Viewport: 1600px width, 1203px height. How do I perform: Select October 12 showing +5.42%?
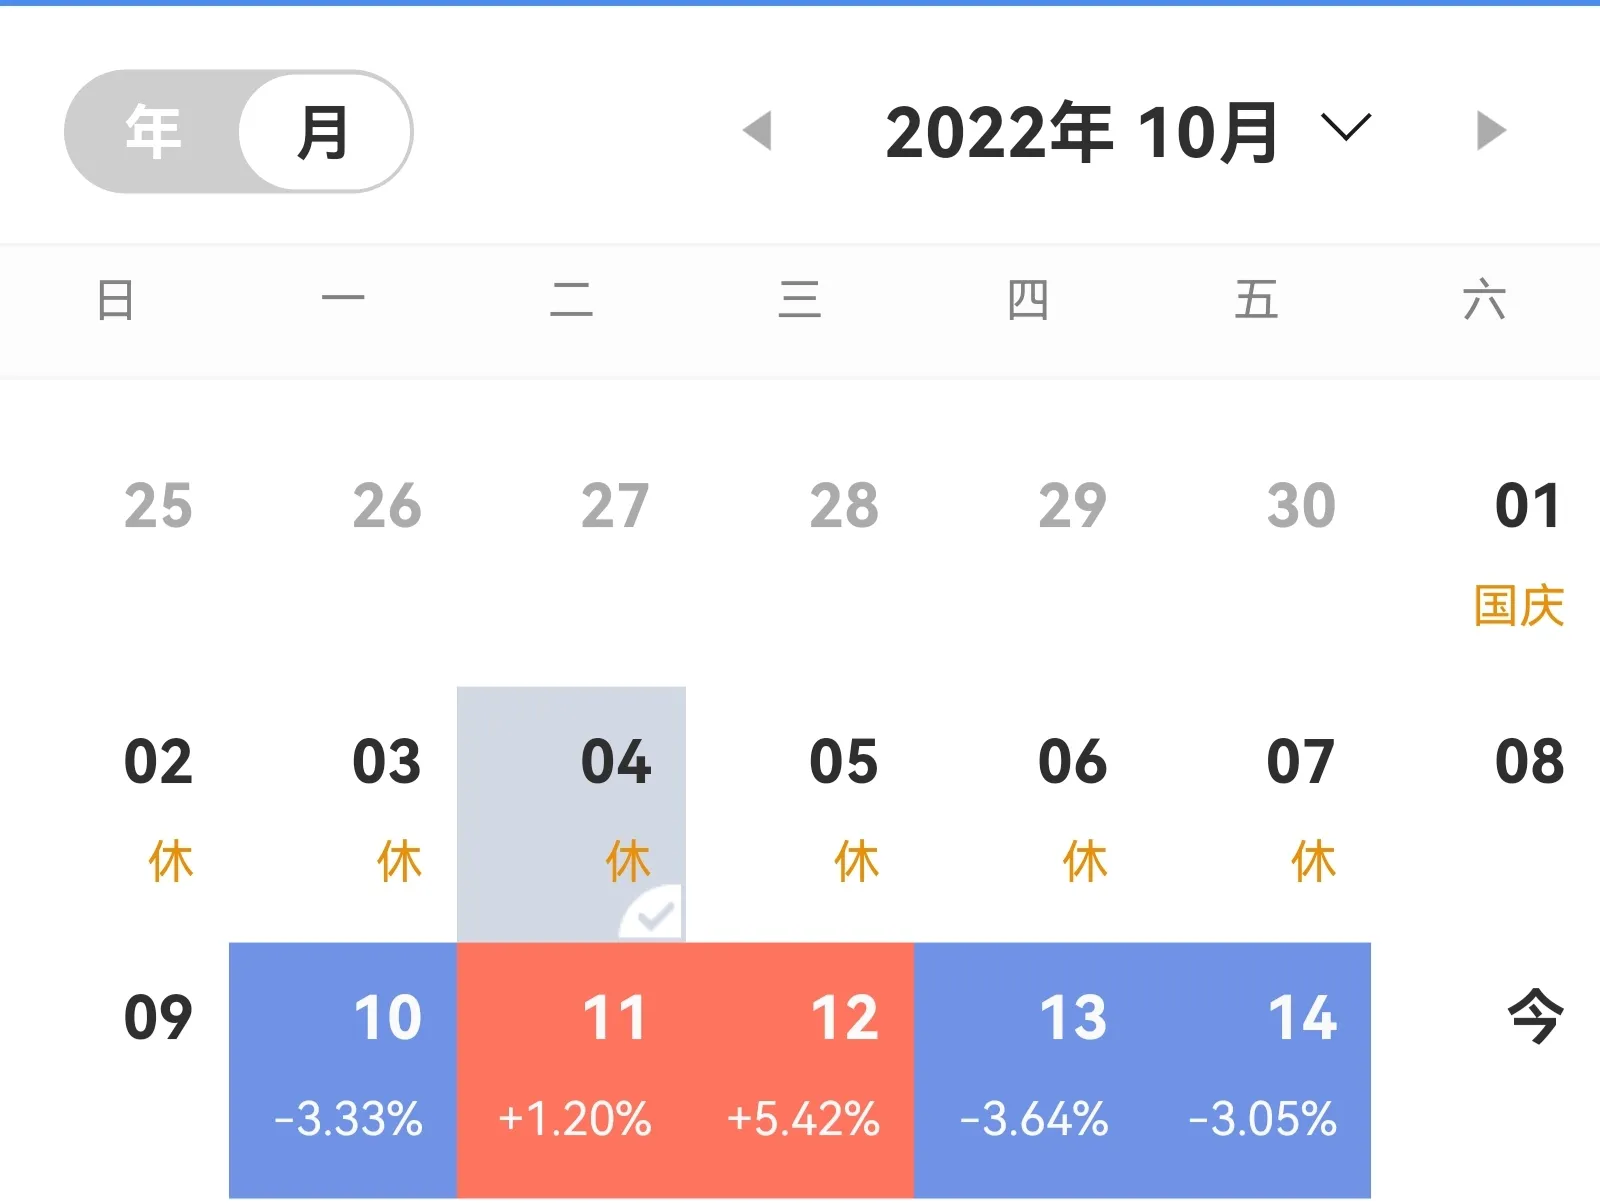tap(800, 1068)
